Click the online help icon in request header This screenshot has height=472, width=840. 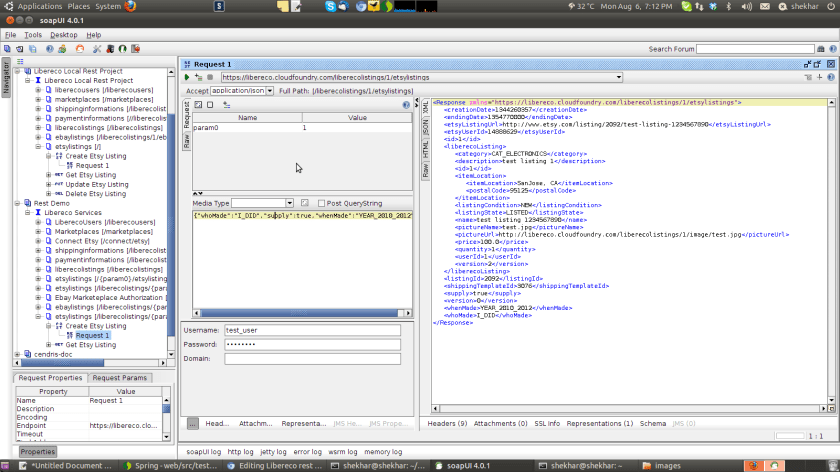pyautogui.click(x=831, y=77)
